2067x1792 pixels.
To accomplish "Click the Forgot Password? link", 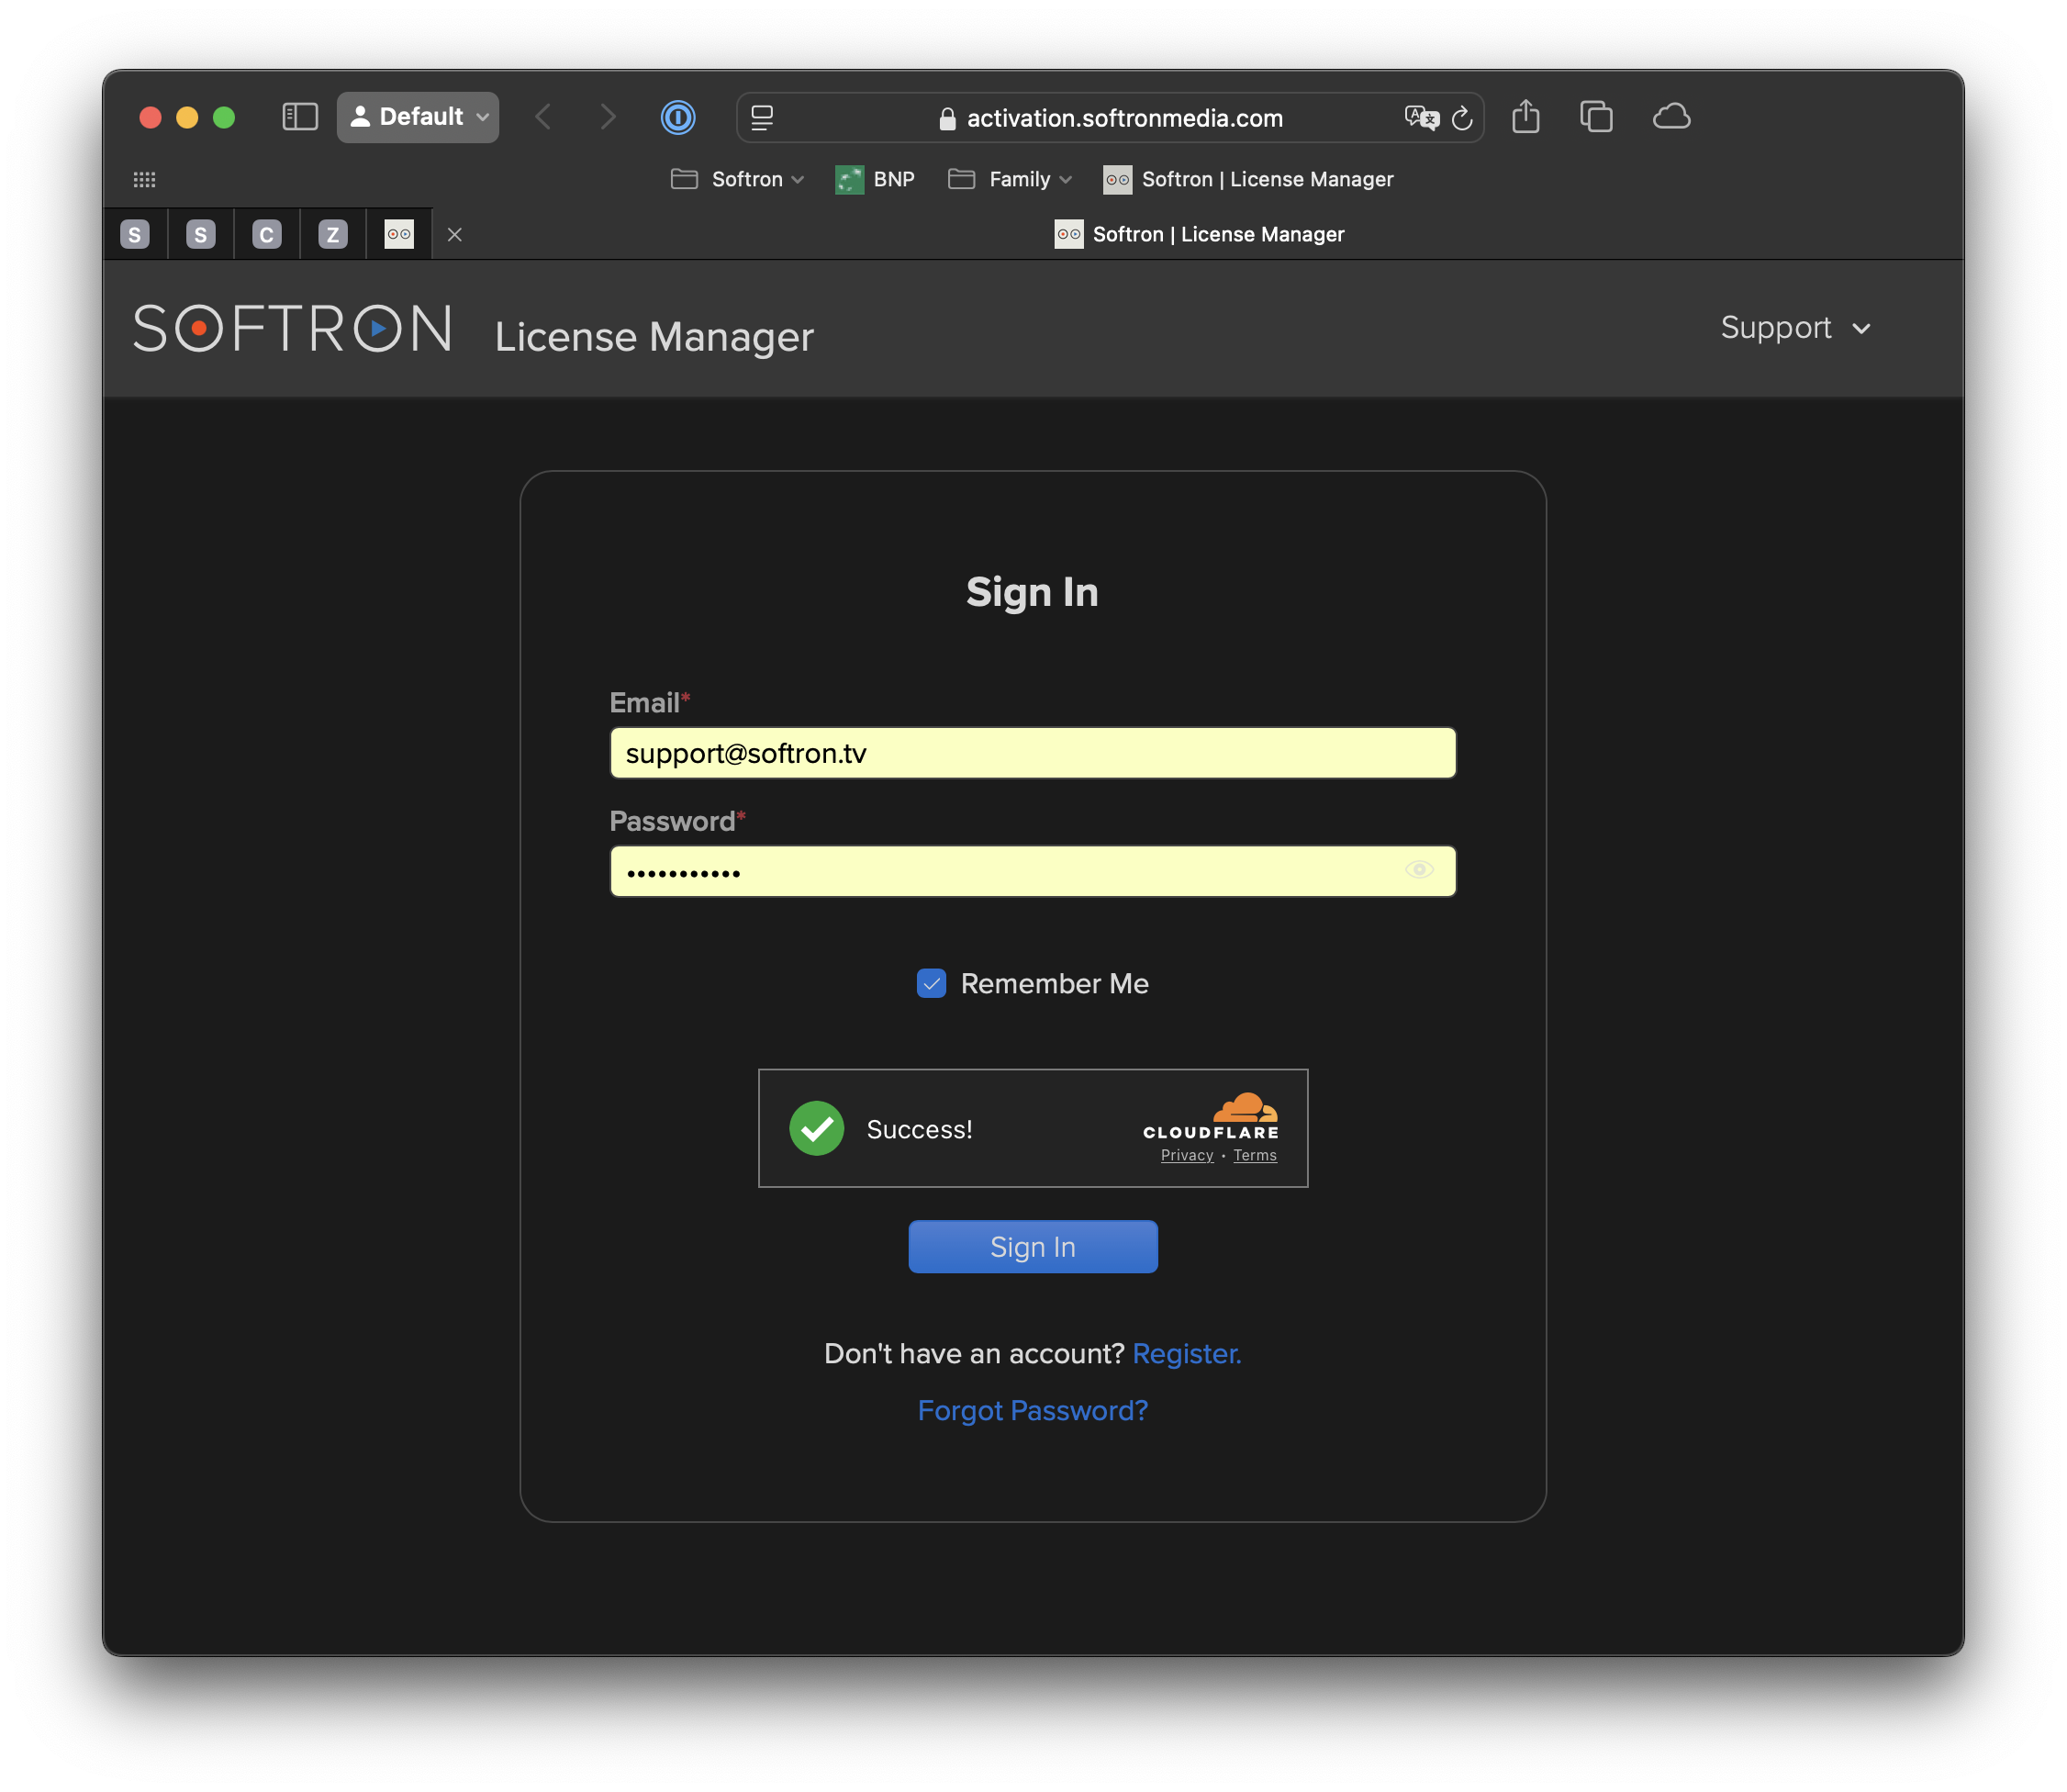I will 1033,1410.
